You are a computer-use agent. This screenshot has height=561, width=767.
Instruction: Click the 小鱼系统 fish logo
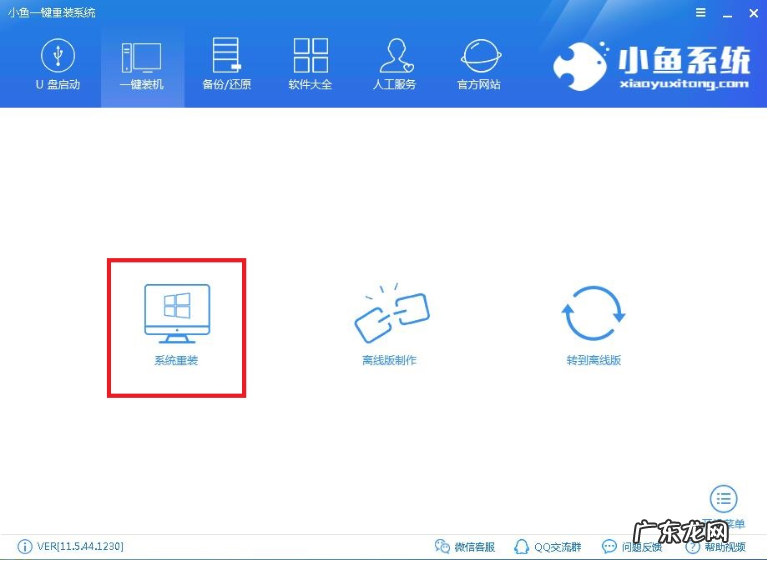coord(580,66)
